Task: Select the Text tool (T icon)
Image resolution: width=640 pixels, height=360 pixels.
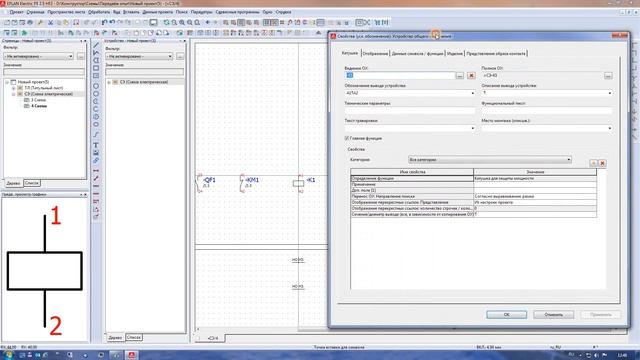Action: point(96,145)
